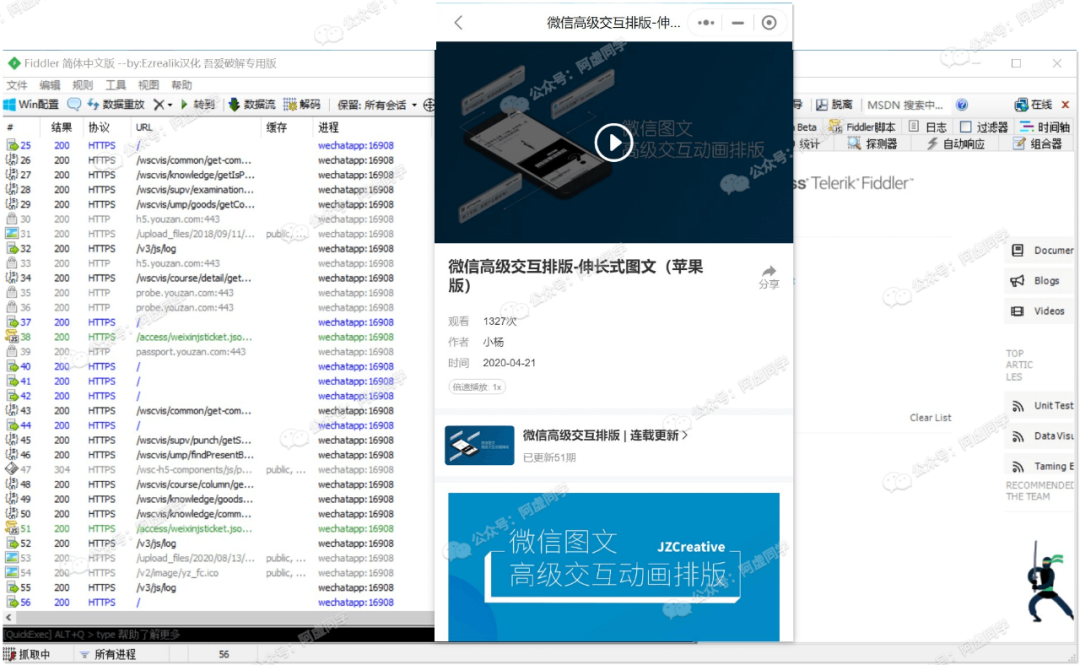Click the MSDN search input field
The image size is (1080, 665).
pyautogui.click(x=905, y=105)
